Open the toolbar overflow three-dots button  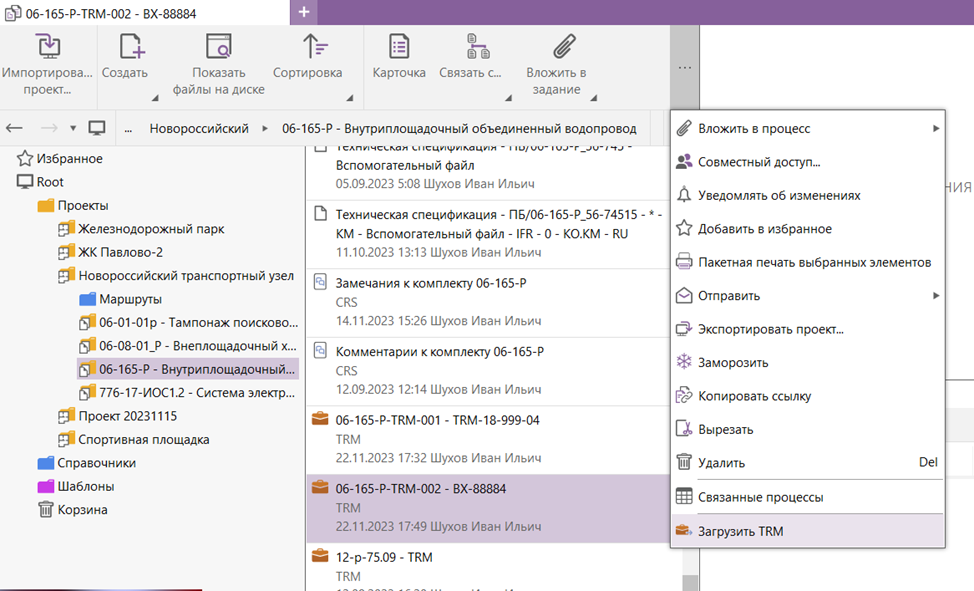(x=685, y=67)
